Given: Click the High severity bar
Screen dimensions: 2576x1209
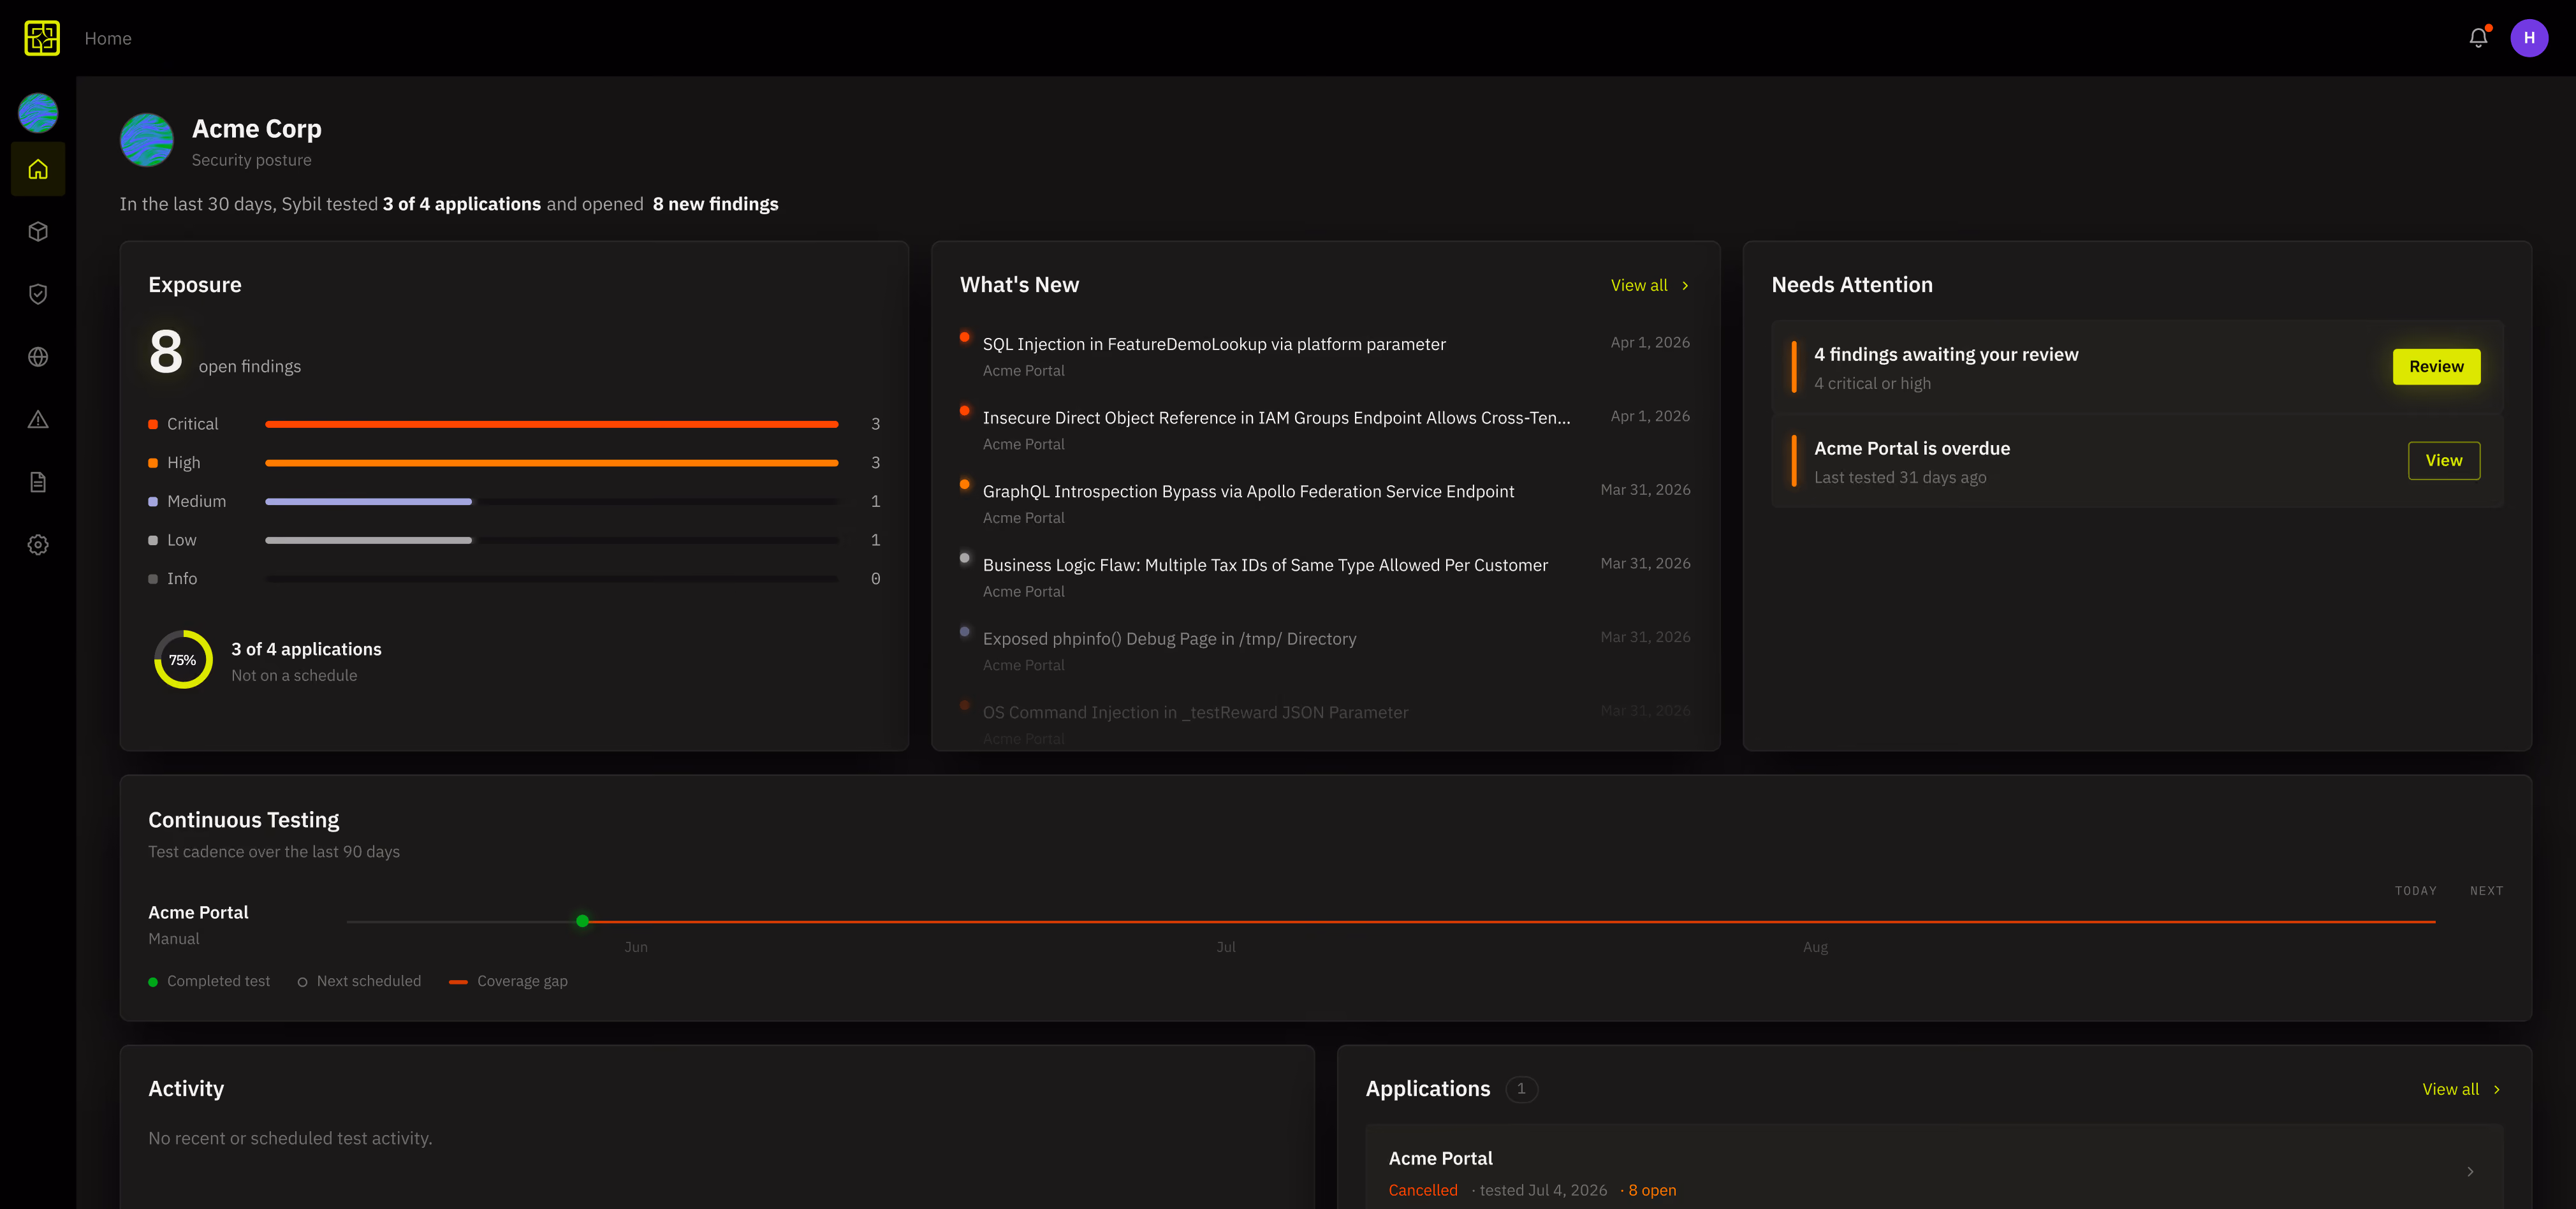Looking at the screenshot, I should (x=551, y=463).
